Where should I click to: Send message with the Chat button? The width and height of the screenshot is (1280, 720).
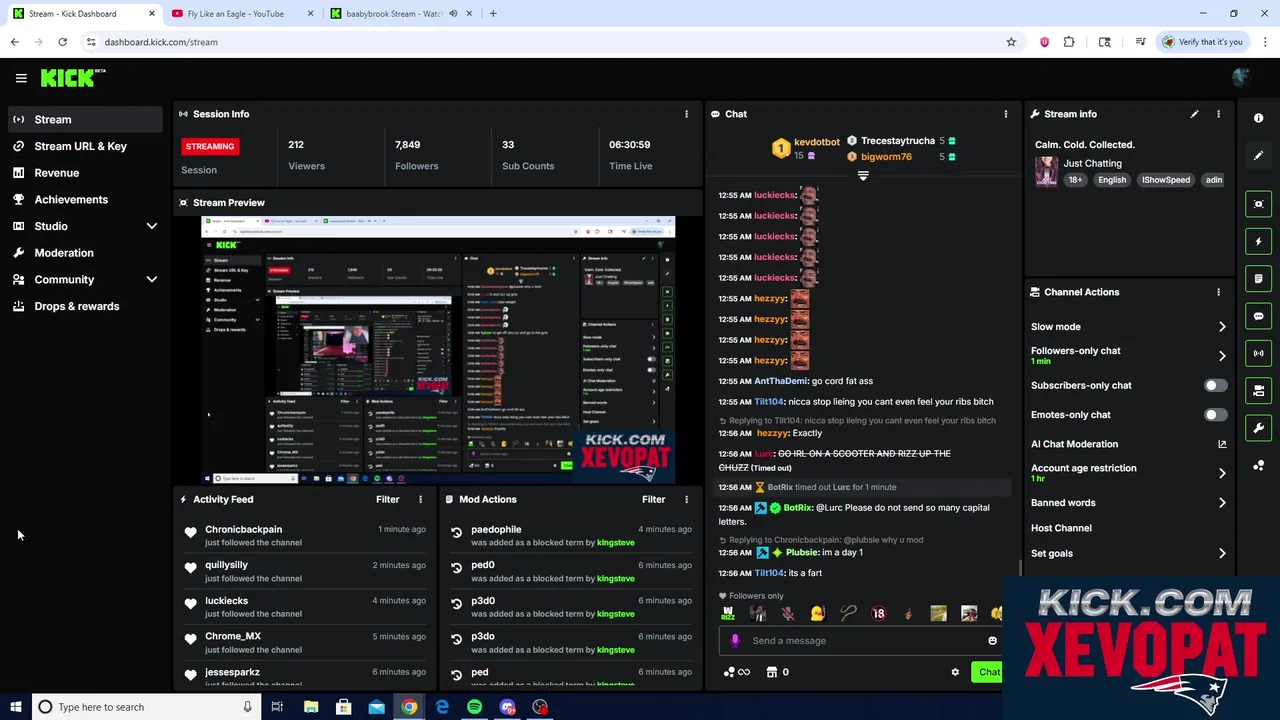988,672
